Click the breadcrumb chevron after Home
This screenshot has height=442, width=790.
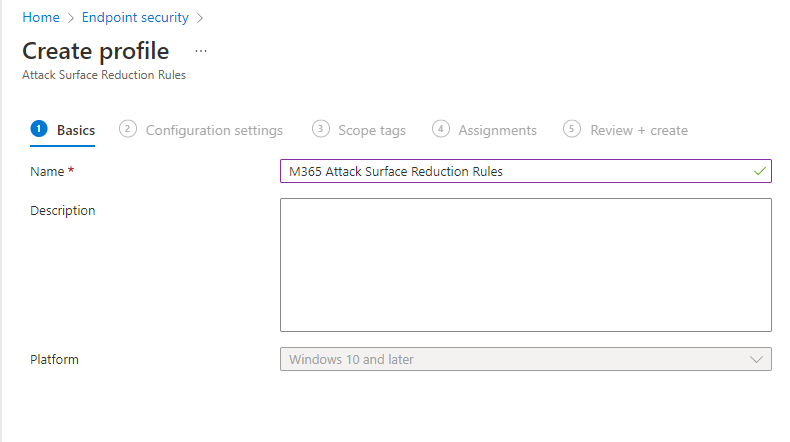tap(71, 18)
